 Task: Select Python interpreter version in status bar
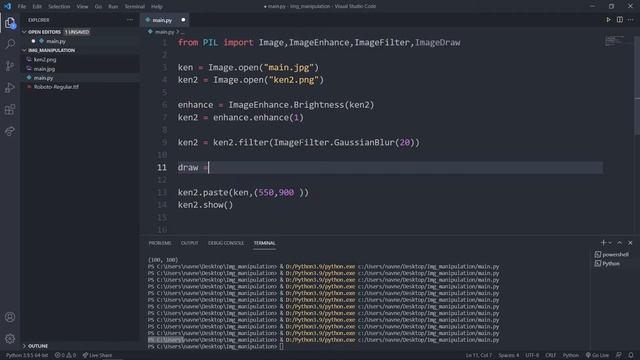pos(27,355)
